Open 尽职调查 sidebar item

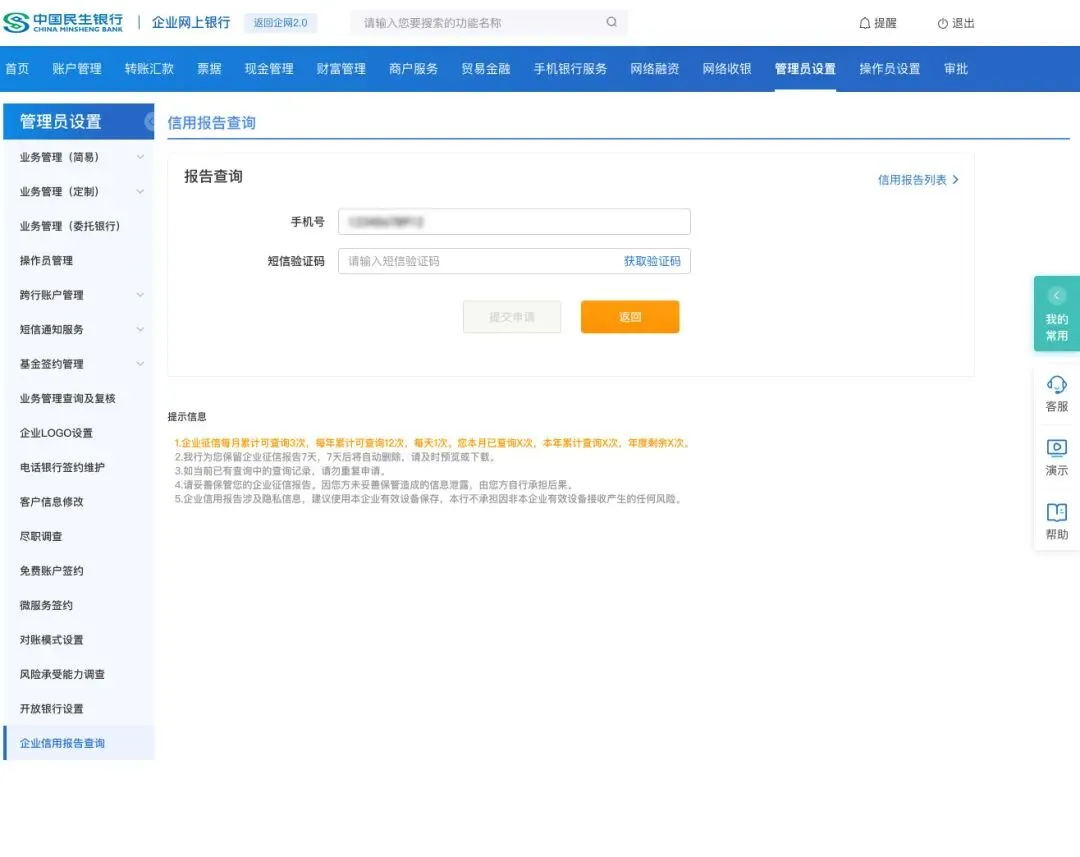click(x=79, y=536)
